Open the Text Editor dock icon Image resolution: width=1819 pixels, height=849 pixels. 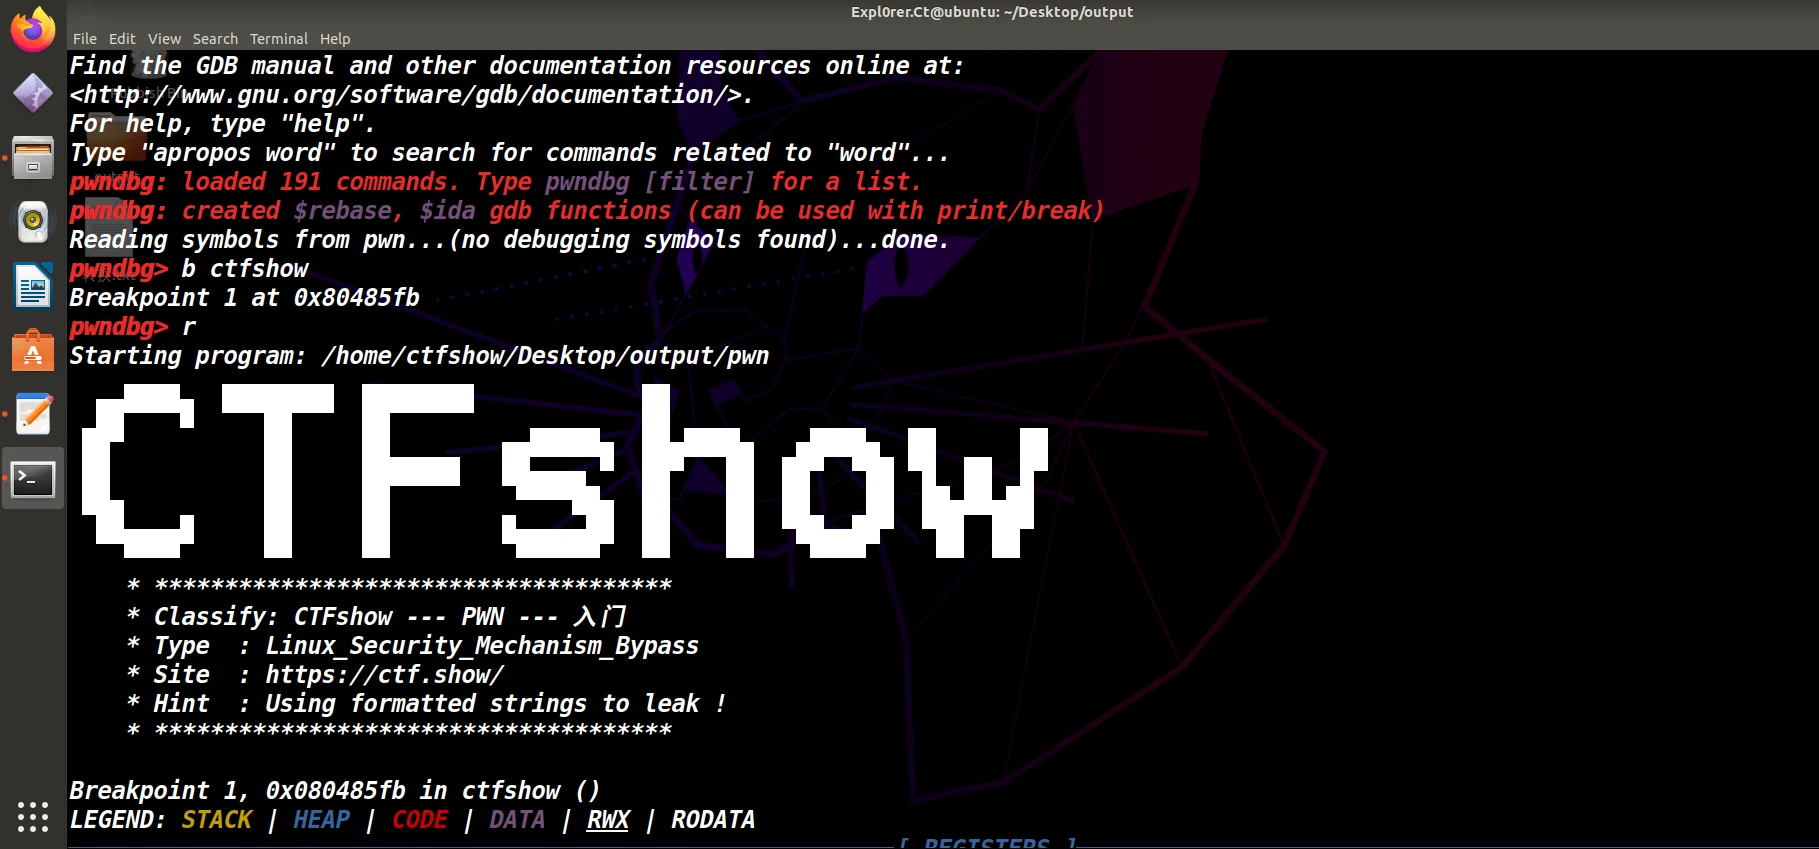click(x=33, y=415)
